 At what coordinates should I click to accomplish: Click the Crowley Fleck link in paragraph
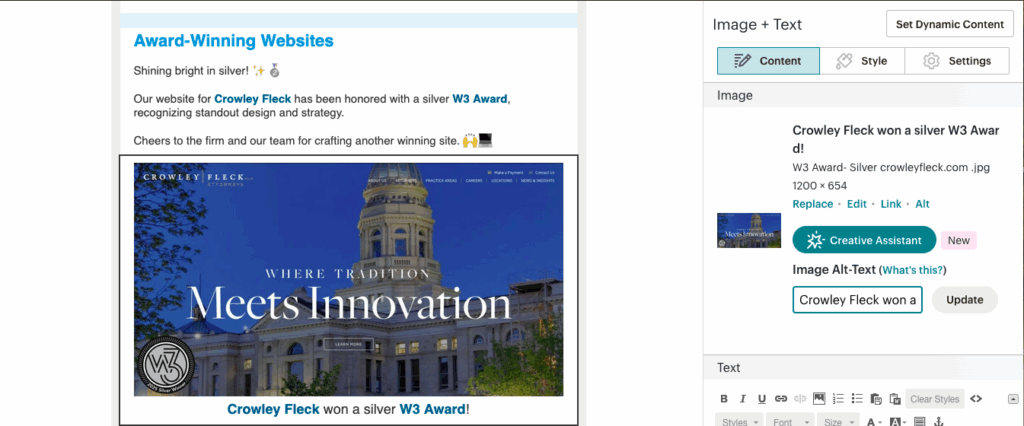pos(253,99)
